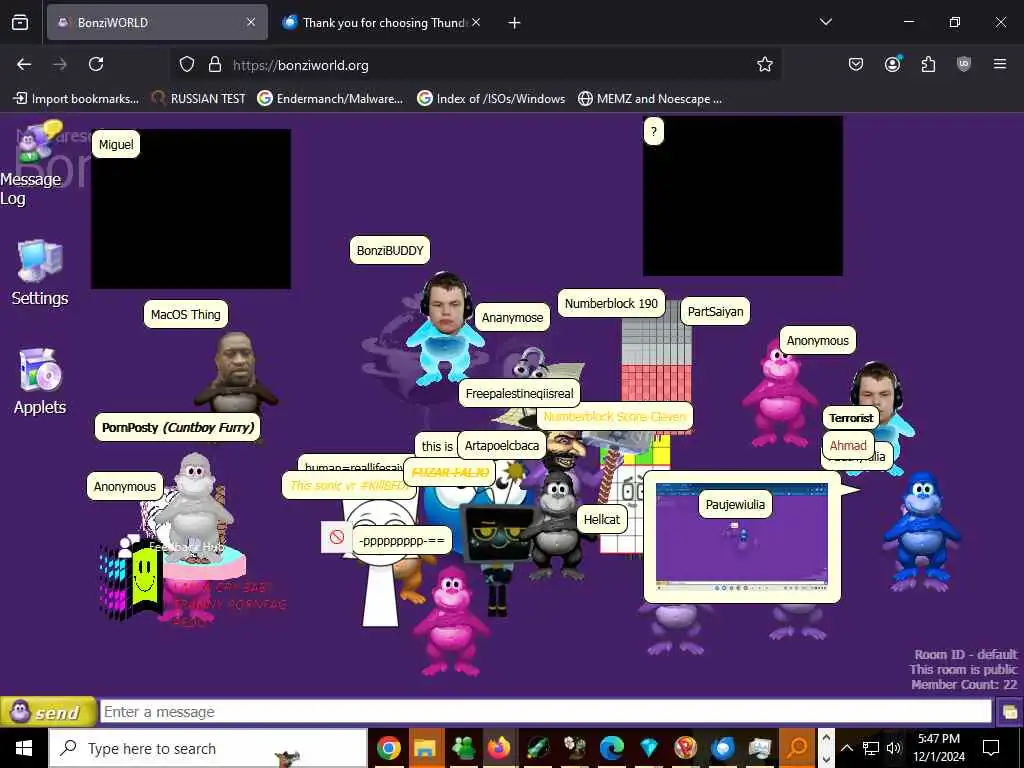Image resolution: width=1024 pixels, height=768 pixels.
Task: Open Thunderbird from the taskbar
Action: (x=722, y=748)
